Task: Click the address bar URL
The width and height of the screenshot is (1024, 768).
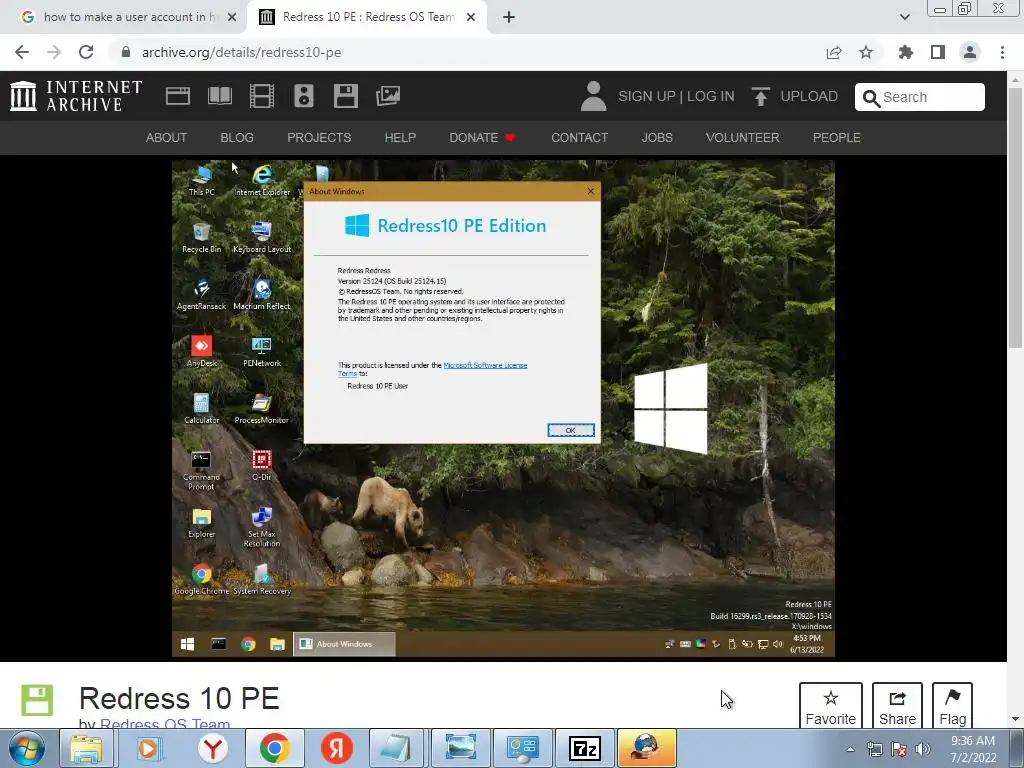Action: click(x=242, y=52)
